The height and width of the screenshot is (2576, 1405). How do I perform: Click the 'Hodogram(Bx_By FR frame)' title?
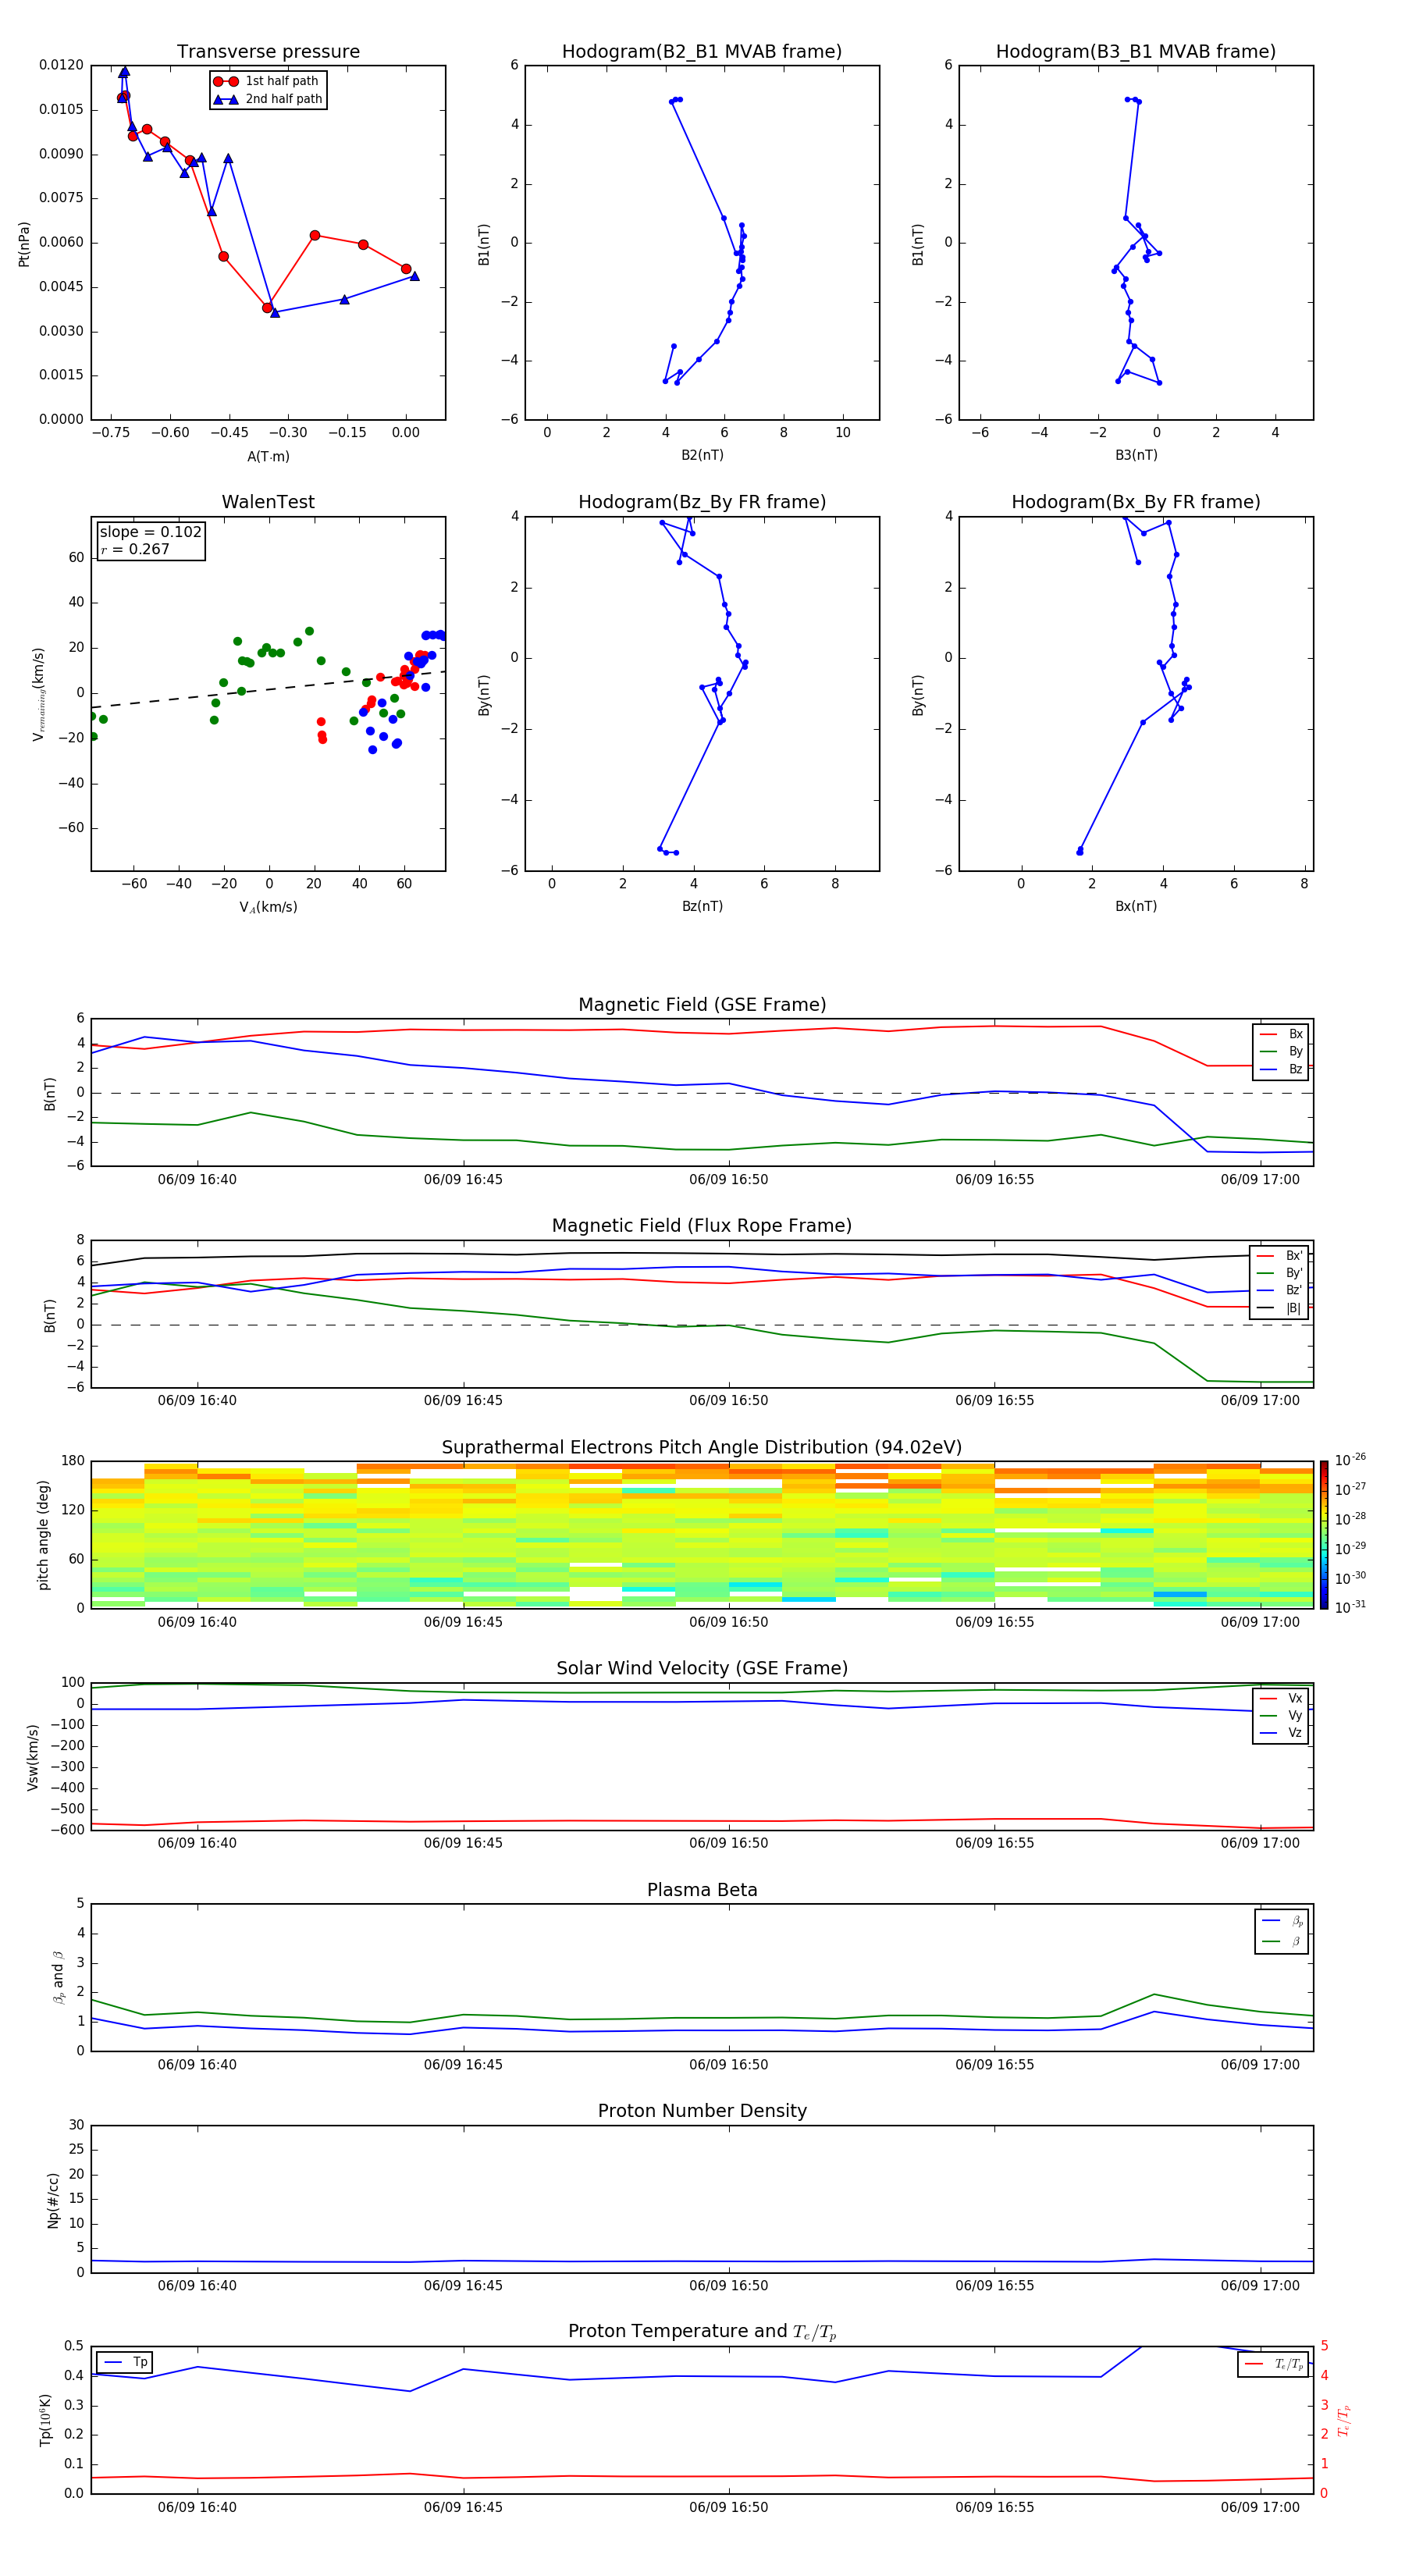(x=1136, y=502)
